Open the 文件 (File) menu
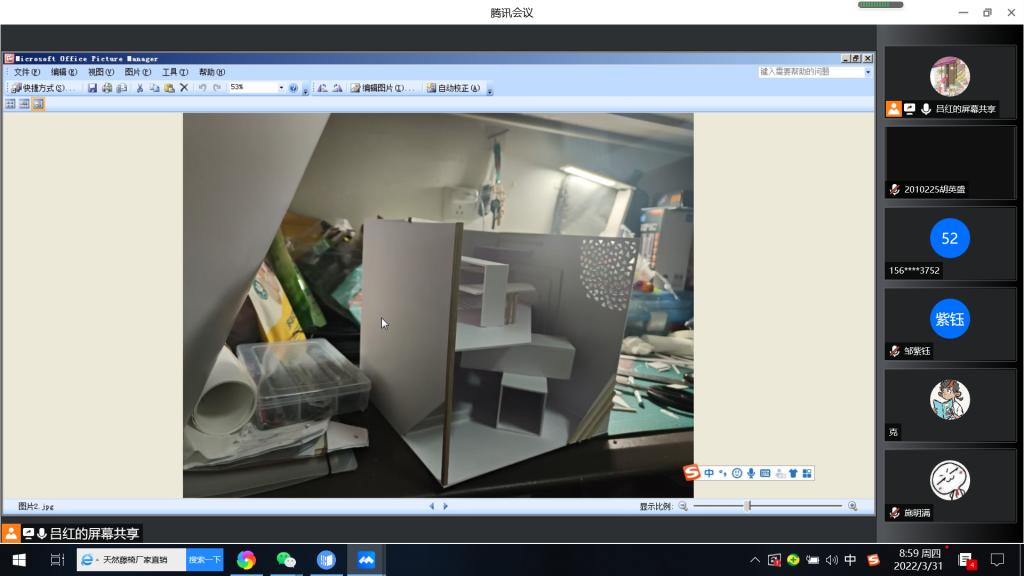 tap(27, 72)
